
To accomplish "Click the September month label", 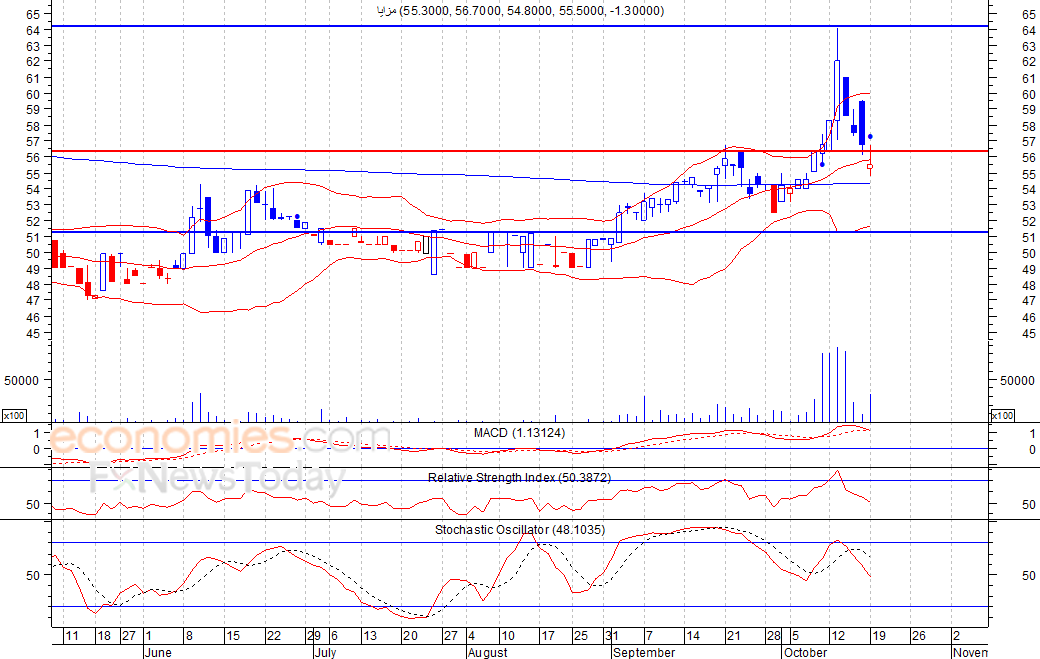I will (644, 652).
